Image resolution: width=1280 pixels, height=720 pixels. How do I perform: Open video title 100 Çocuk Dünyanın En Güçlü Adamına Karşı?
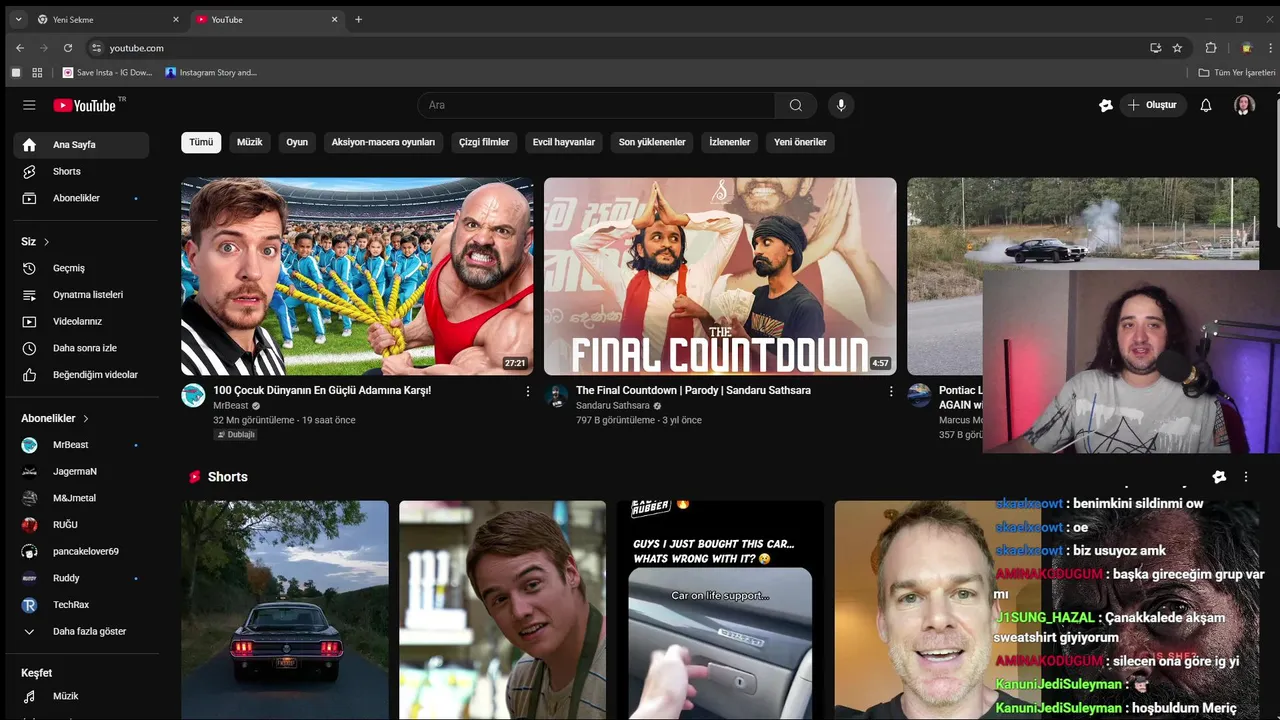pos(322,390)
